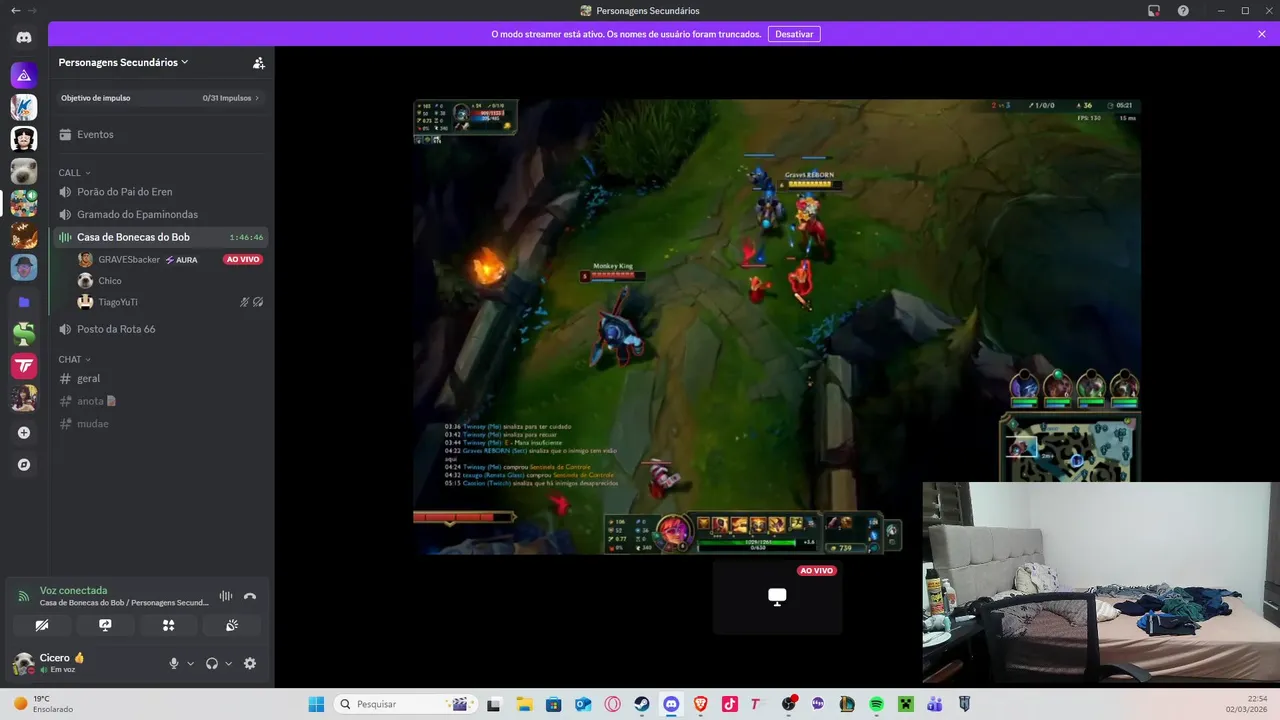Open the weather widget showing 19°C
The image size is (1280, 720).
click(x=43, y=704)
